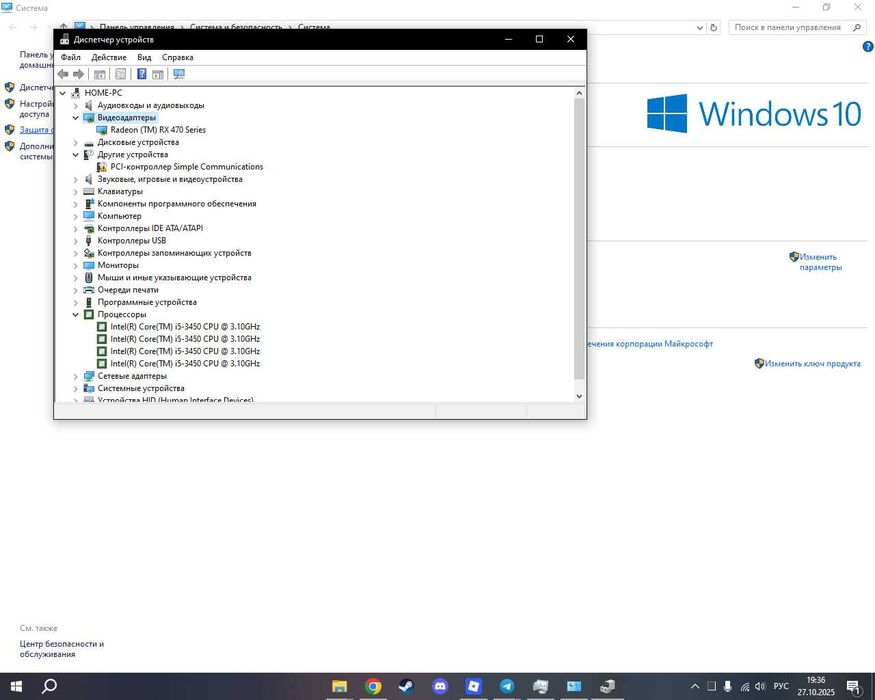Select the HOME-PC computer icon
The image size is (875, 700).
[x=76, y=93]
